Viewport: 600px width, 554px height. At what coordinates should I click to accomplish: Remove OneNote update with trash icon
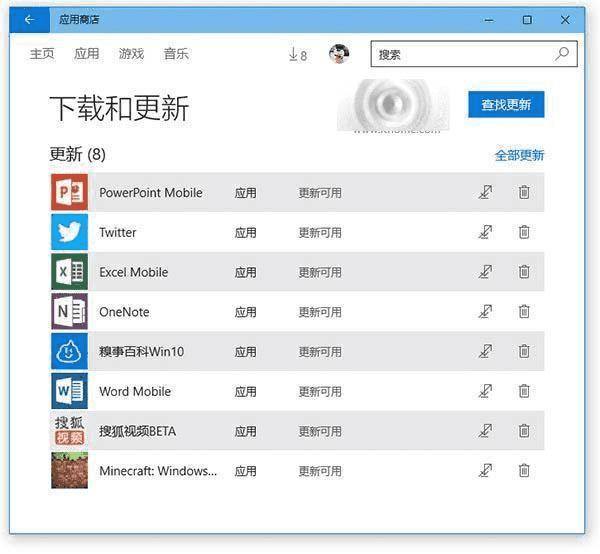[524, 311]
